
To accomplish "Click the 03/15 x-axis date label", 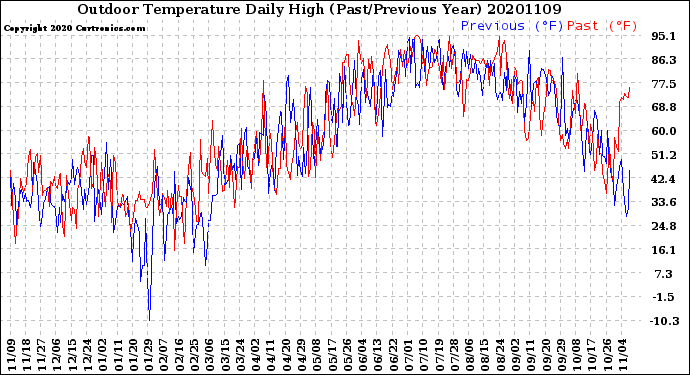I will (x=224, y=355).
